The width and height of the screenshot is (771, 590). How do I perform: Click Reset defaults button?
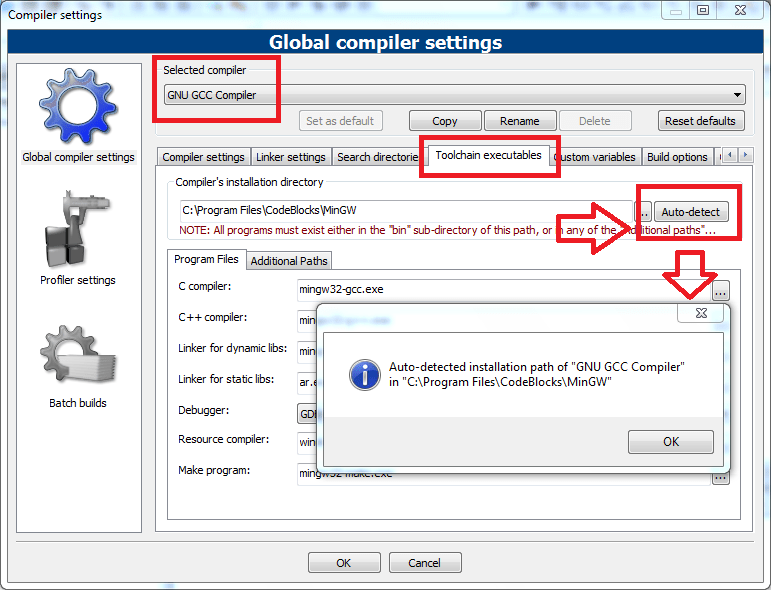click(x=701, y=121)
